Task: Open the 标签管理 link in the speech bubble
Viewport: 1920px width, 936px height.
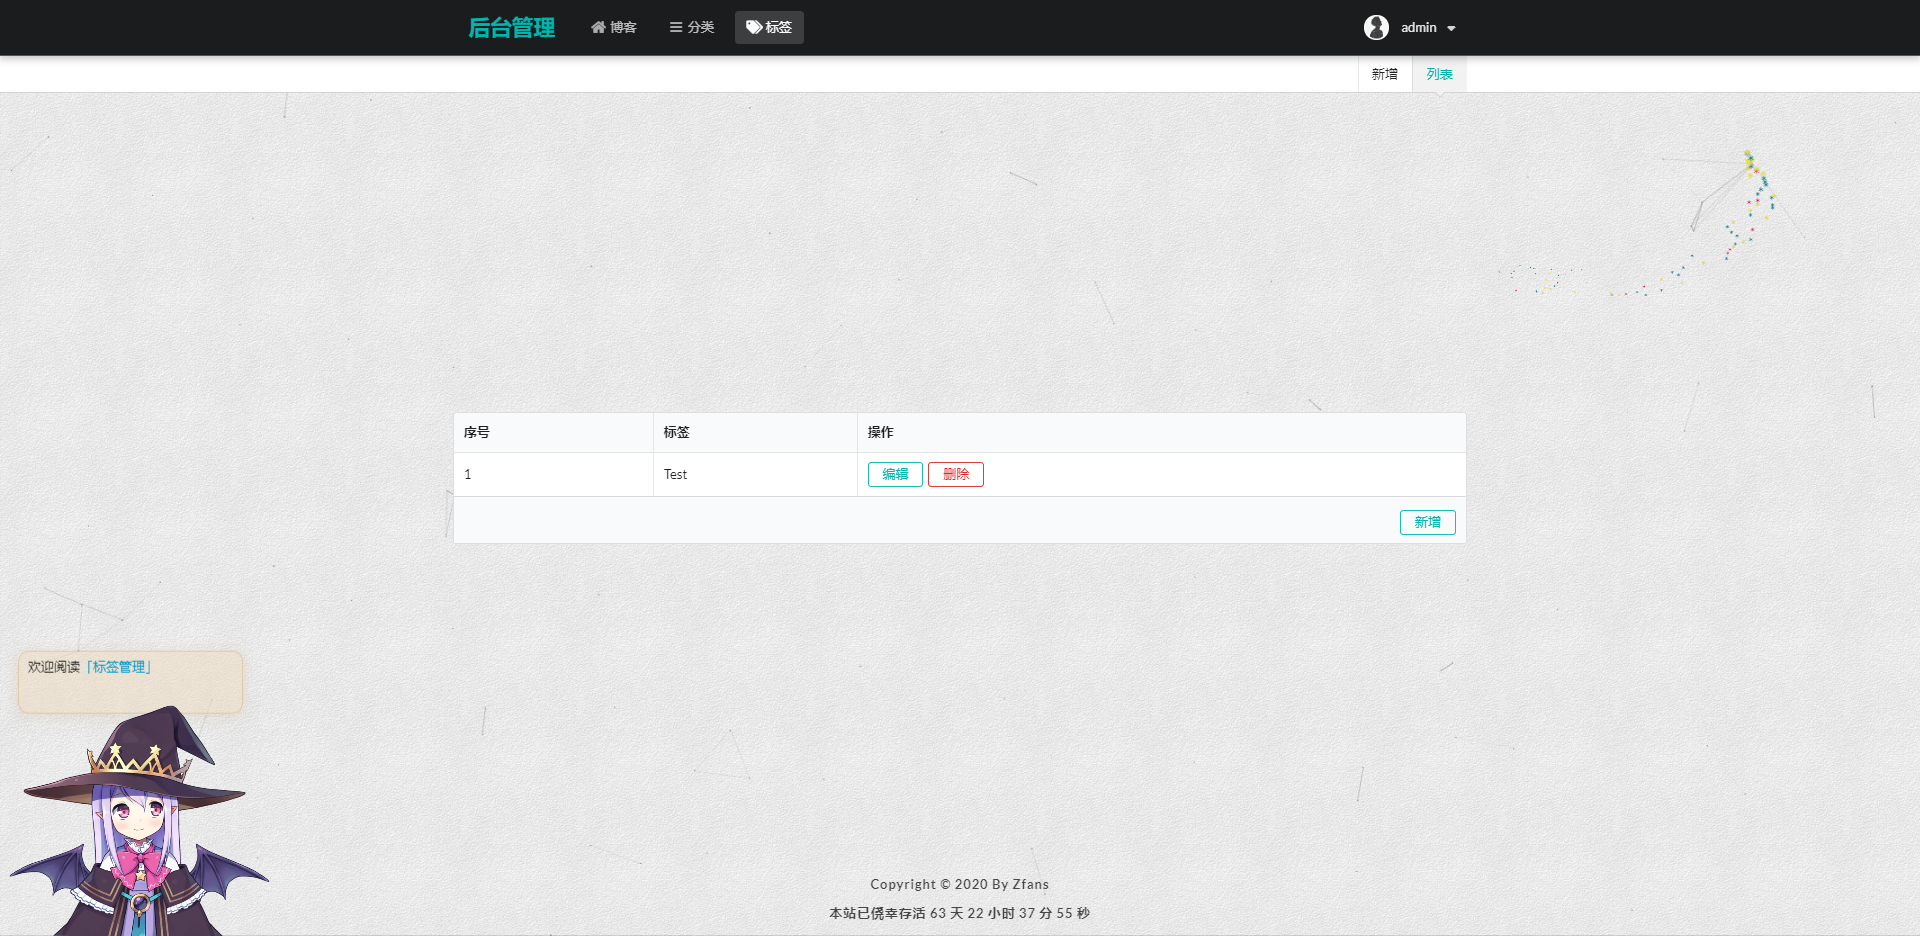Action: (119, 667)
